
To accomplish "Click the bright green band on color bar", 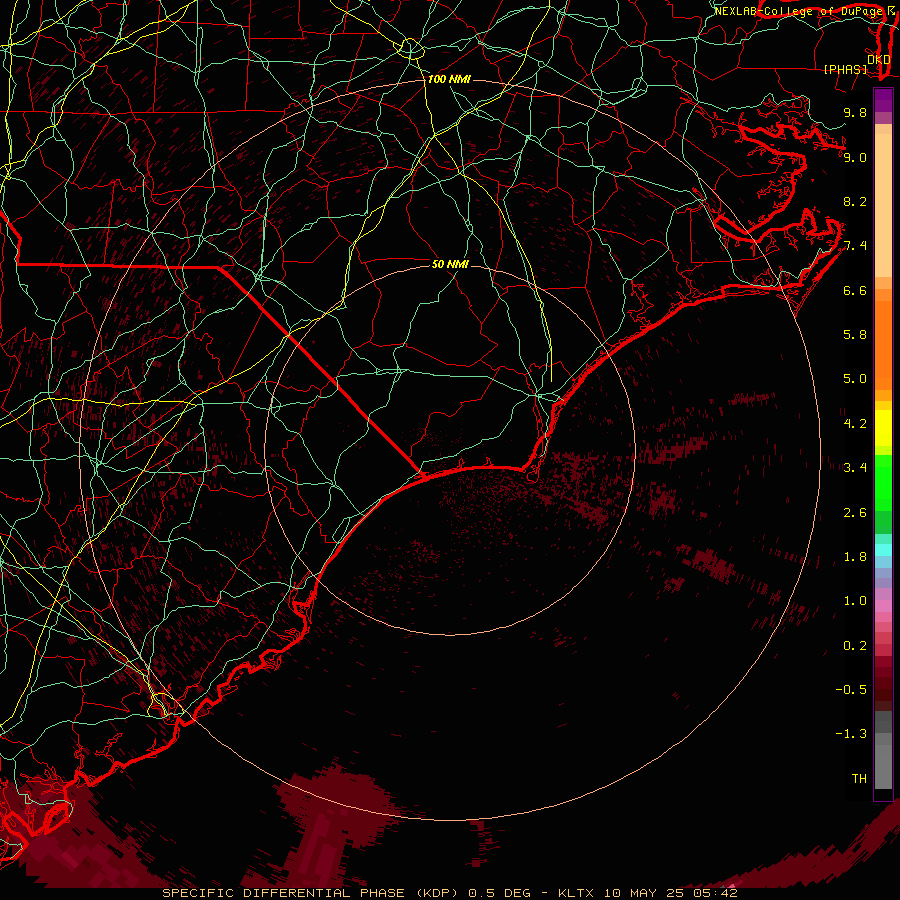I will tap(883, 482).
